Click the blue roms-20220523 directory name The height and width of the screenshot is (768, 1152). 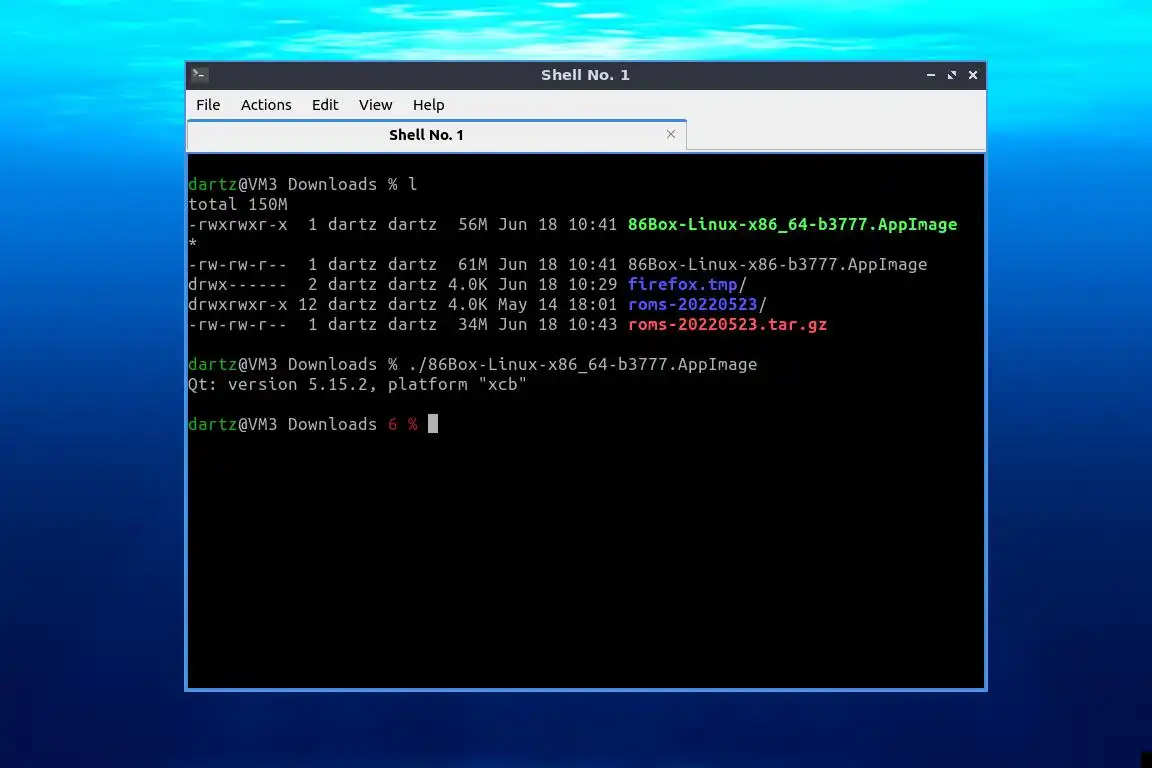click(x=692, y=304)
